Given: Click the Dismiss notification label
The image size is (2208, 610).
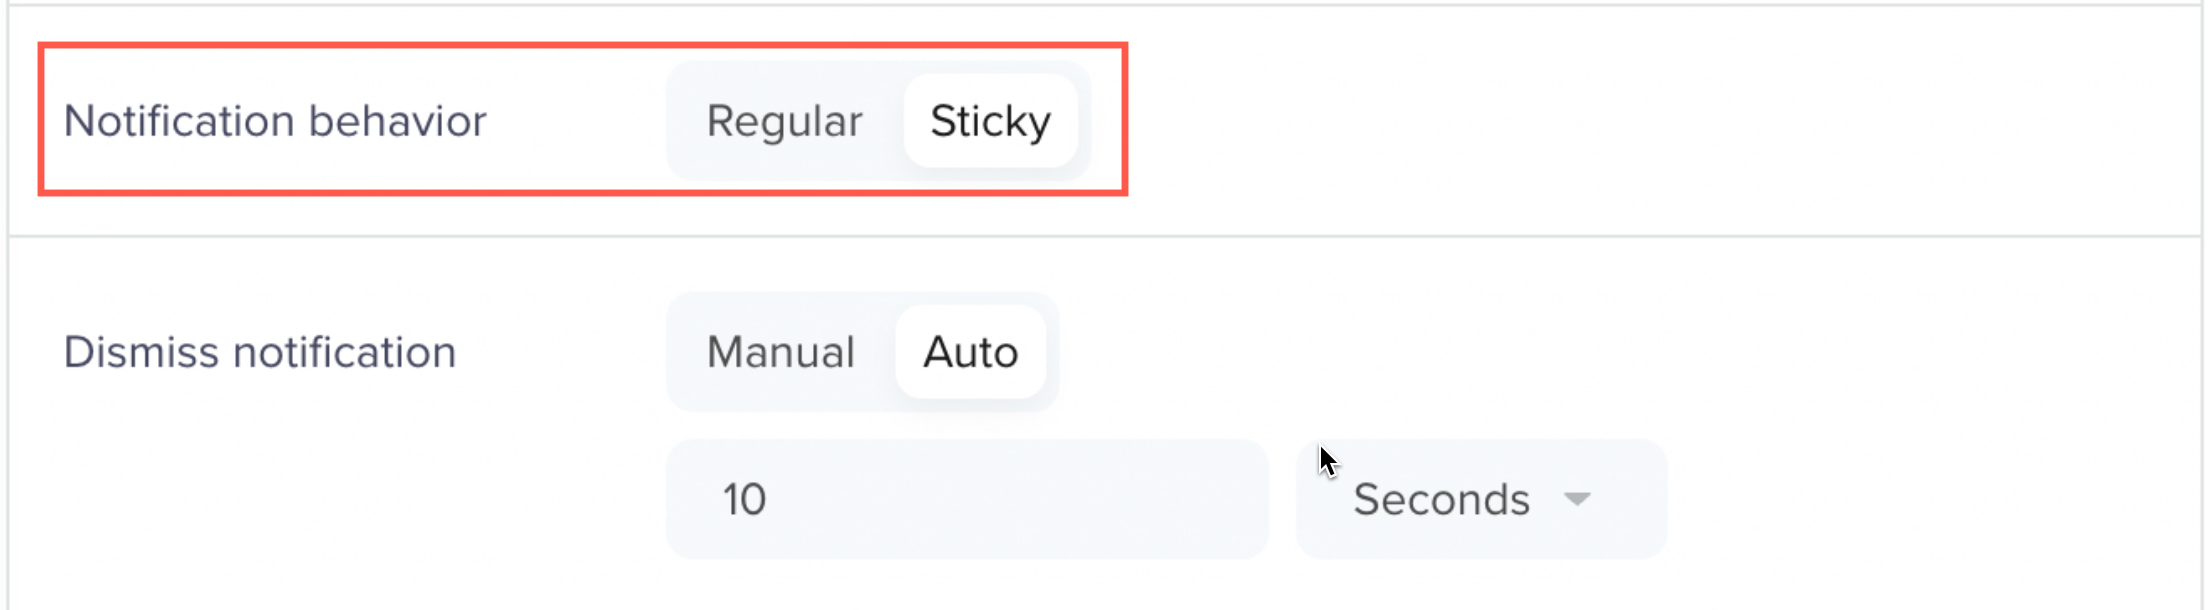Looking at the screenshot, I should pos(261,352).
